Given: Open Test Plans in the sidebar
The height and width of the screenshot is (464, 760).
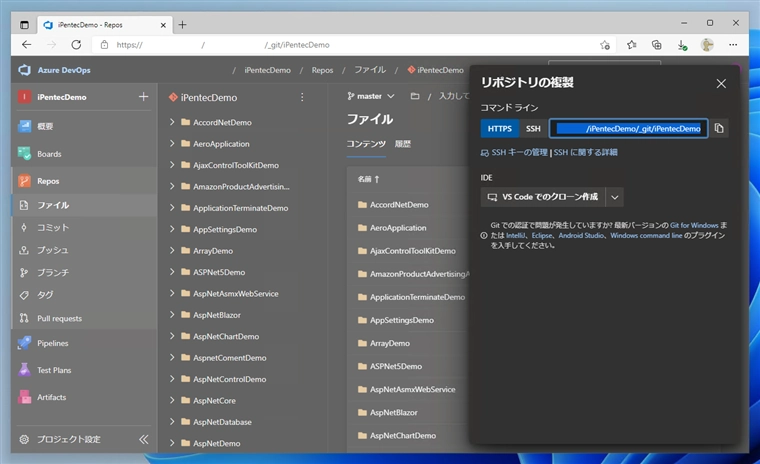Looking at the screenshot, I should (54, 370).
